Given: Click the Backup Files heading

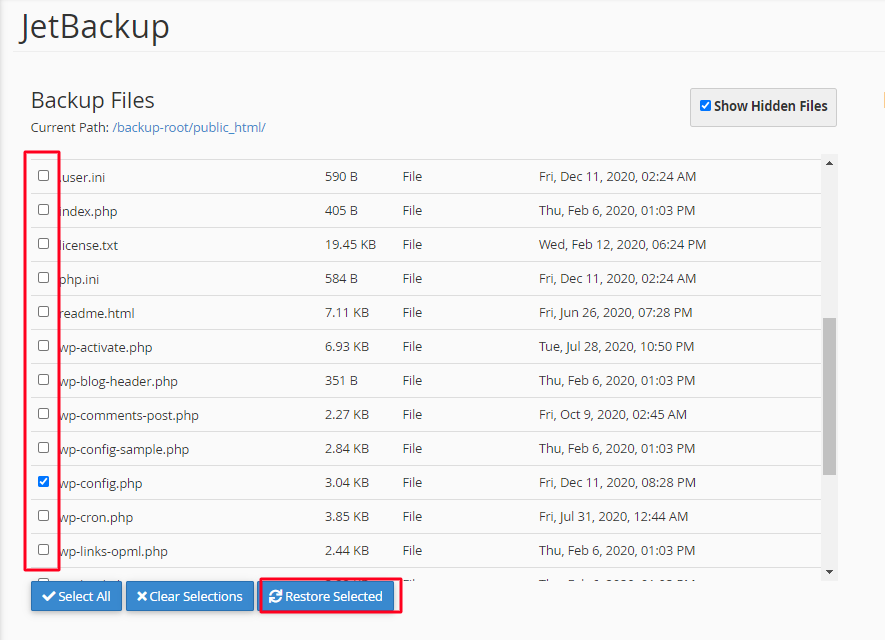Looking at the screenshot, I should point(93,100).
